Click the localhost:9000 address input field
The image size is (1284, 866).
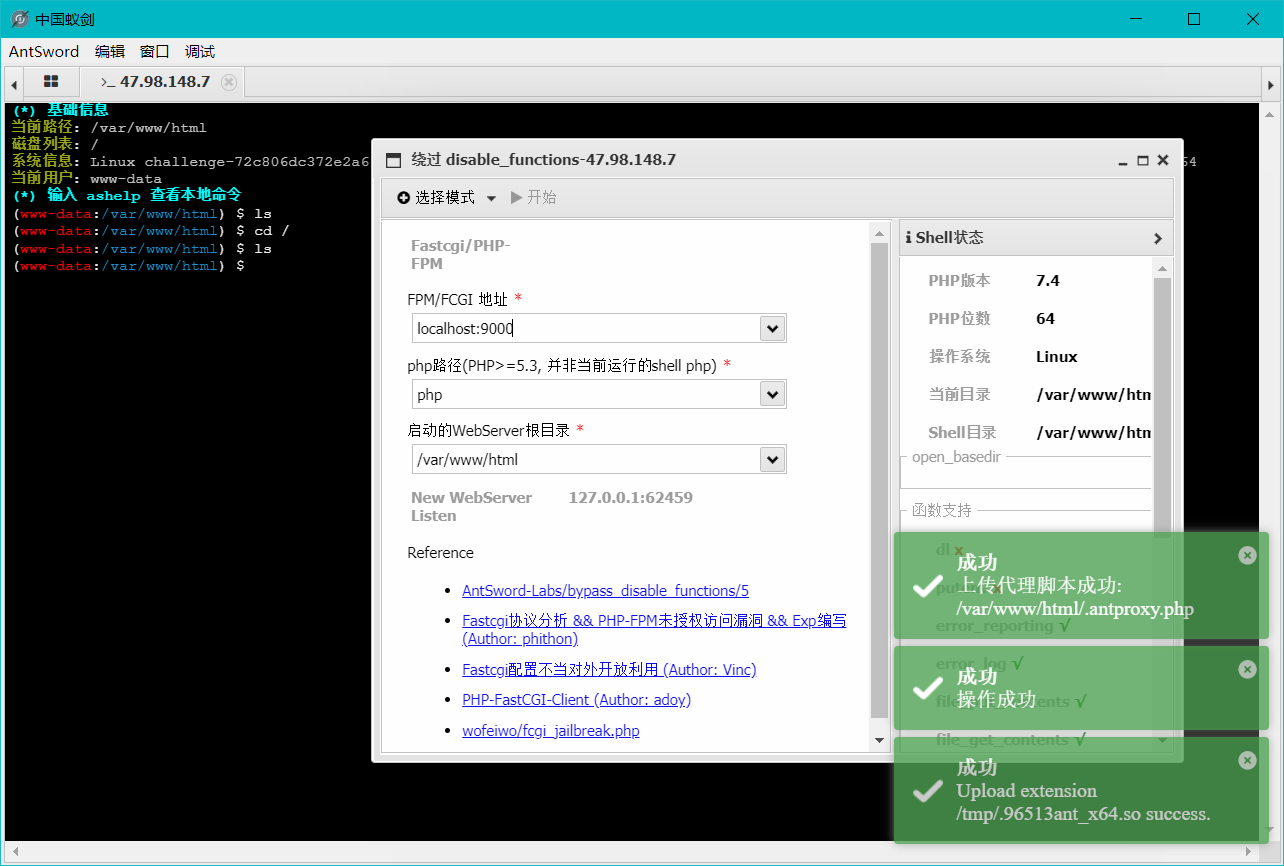[585, 328]
